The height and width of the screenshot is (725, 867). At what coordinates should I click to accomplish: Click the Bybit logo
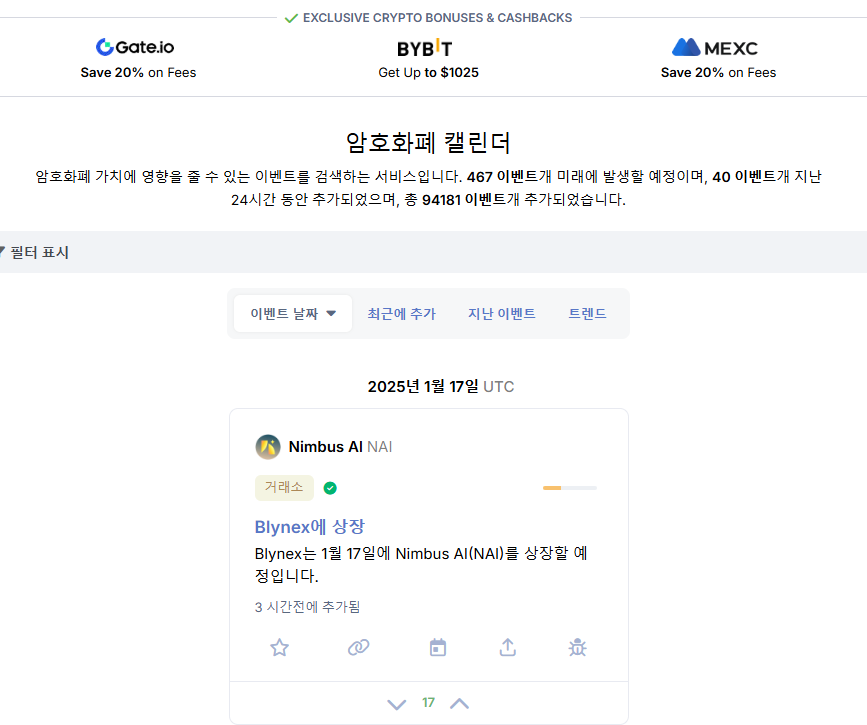pyautogui.click(x=425, y=49)
